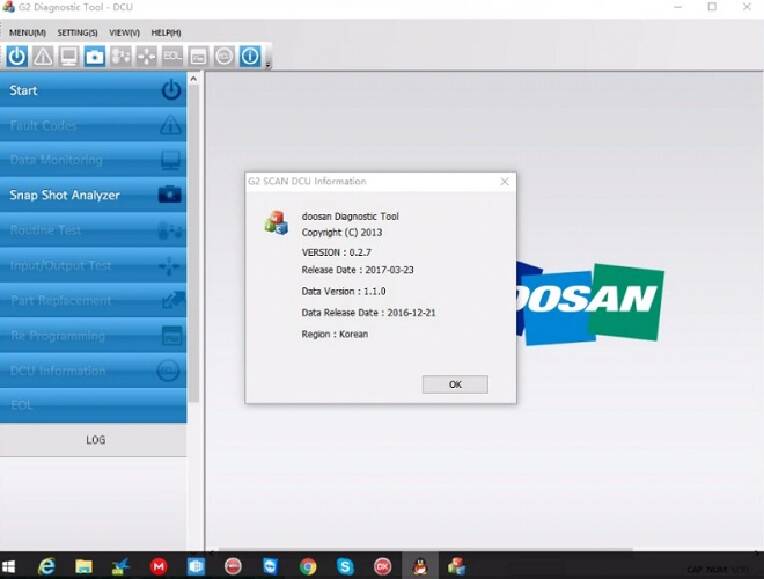Click the Start power icon in the toolbar
This screenshot has height=579, width=764.
[17, 57]
